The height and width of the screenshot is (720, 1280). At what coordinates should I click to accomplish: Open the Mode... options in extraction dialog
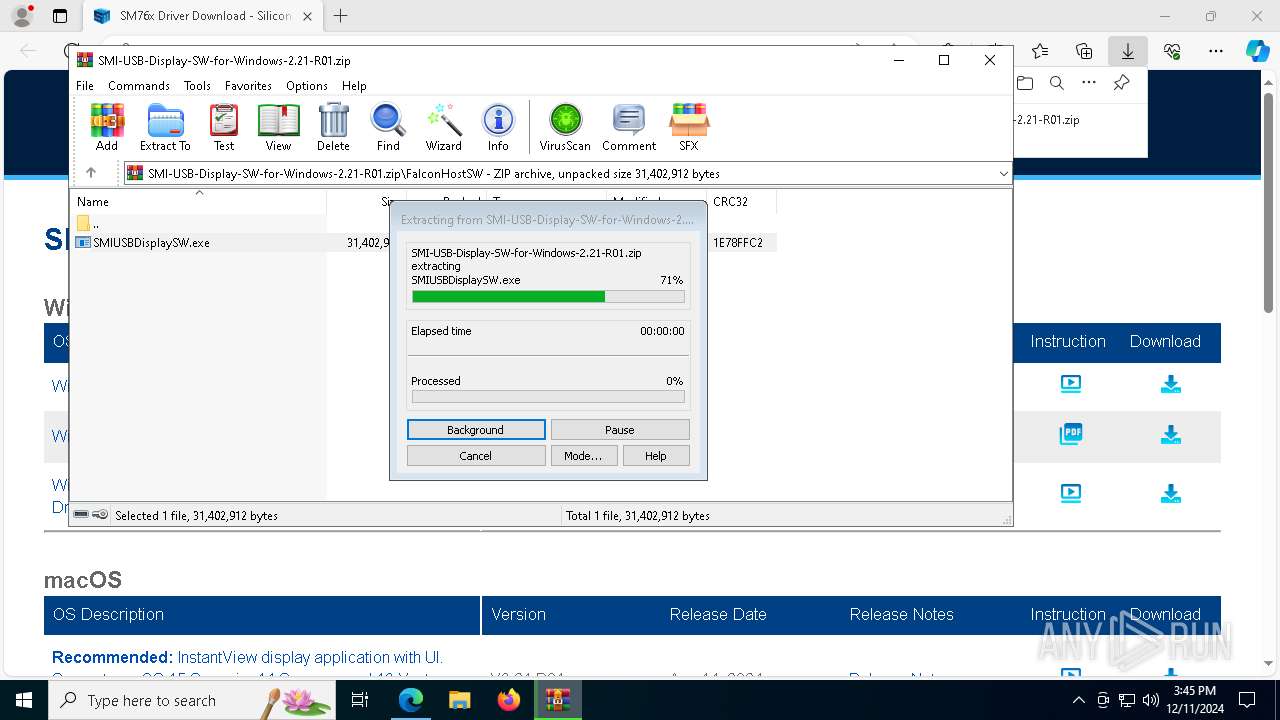click(583, 456)
